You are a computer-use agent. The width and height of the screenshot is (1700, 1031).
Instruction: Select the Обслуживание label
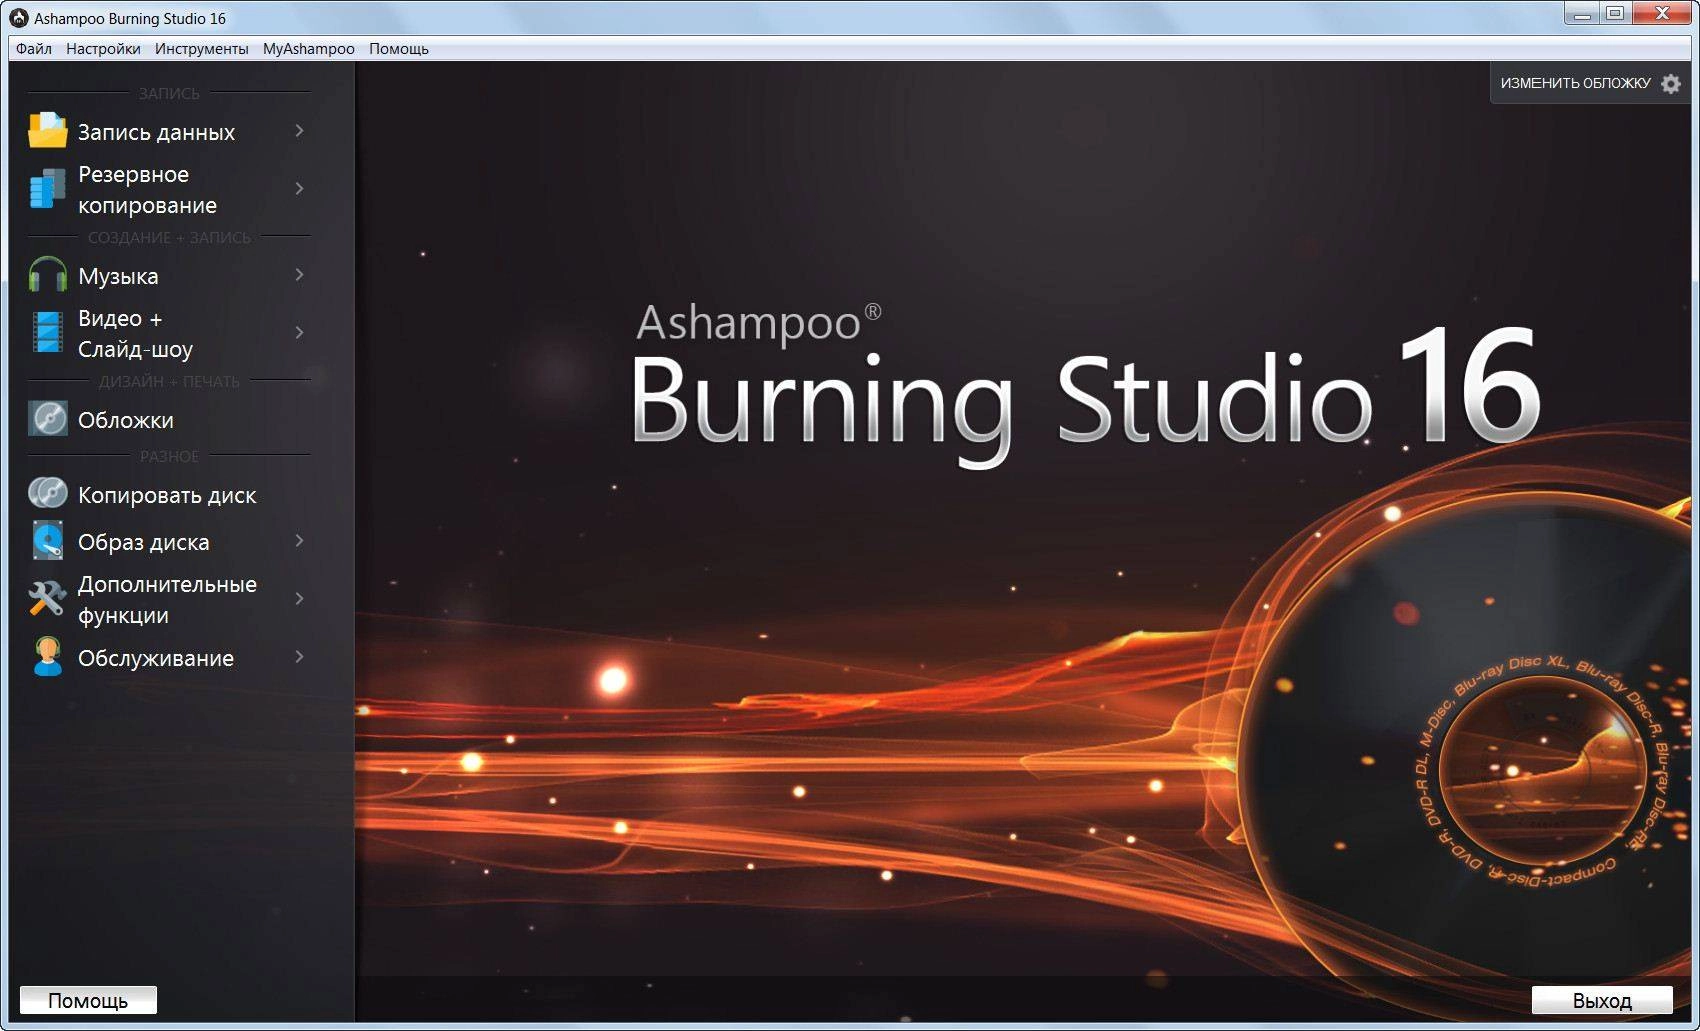(x=156, y=658)
